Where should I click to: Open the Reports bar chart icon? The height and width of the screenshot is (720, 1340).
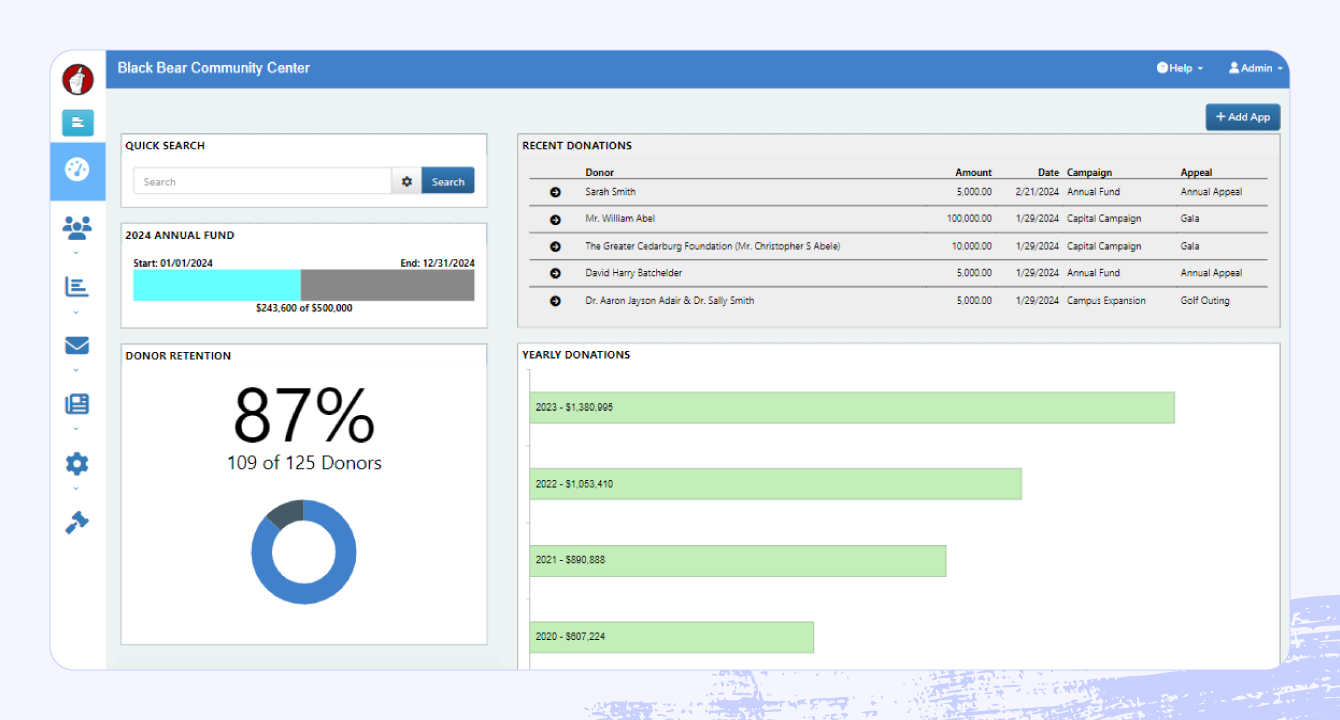(77, 287)
